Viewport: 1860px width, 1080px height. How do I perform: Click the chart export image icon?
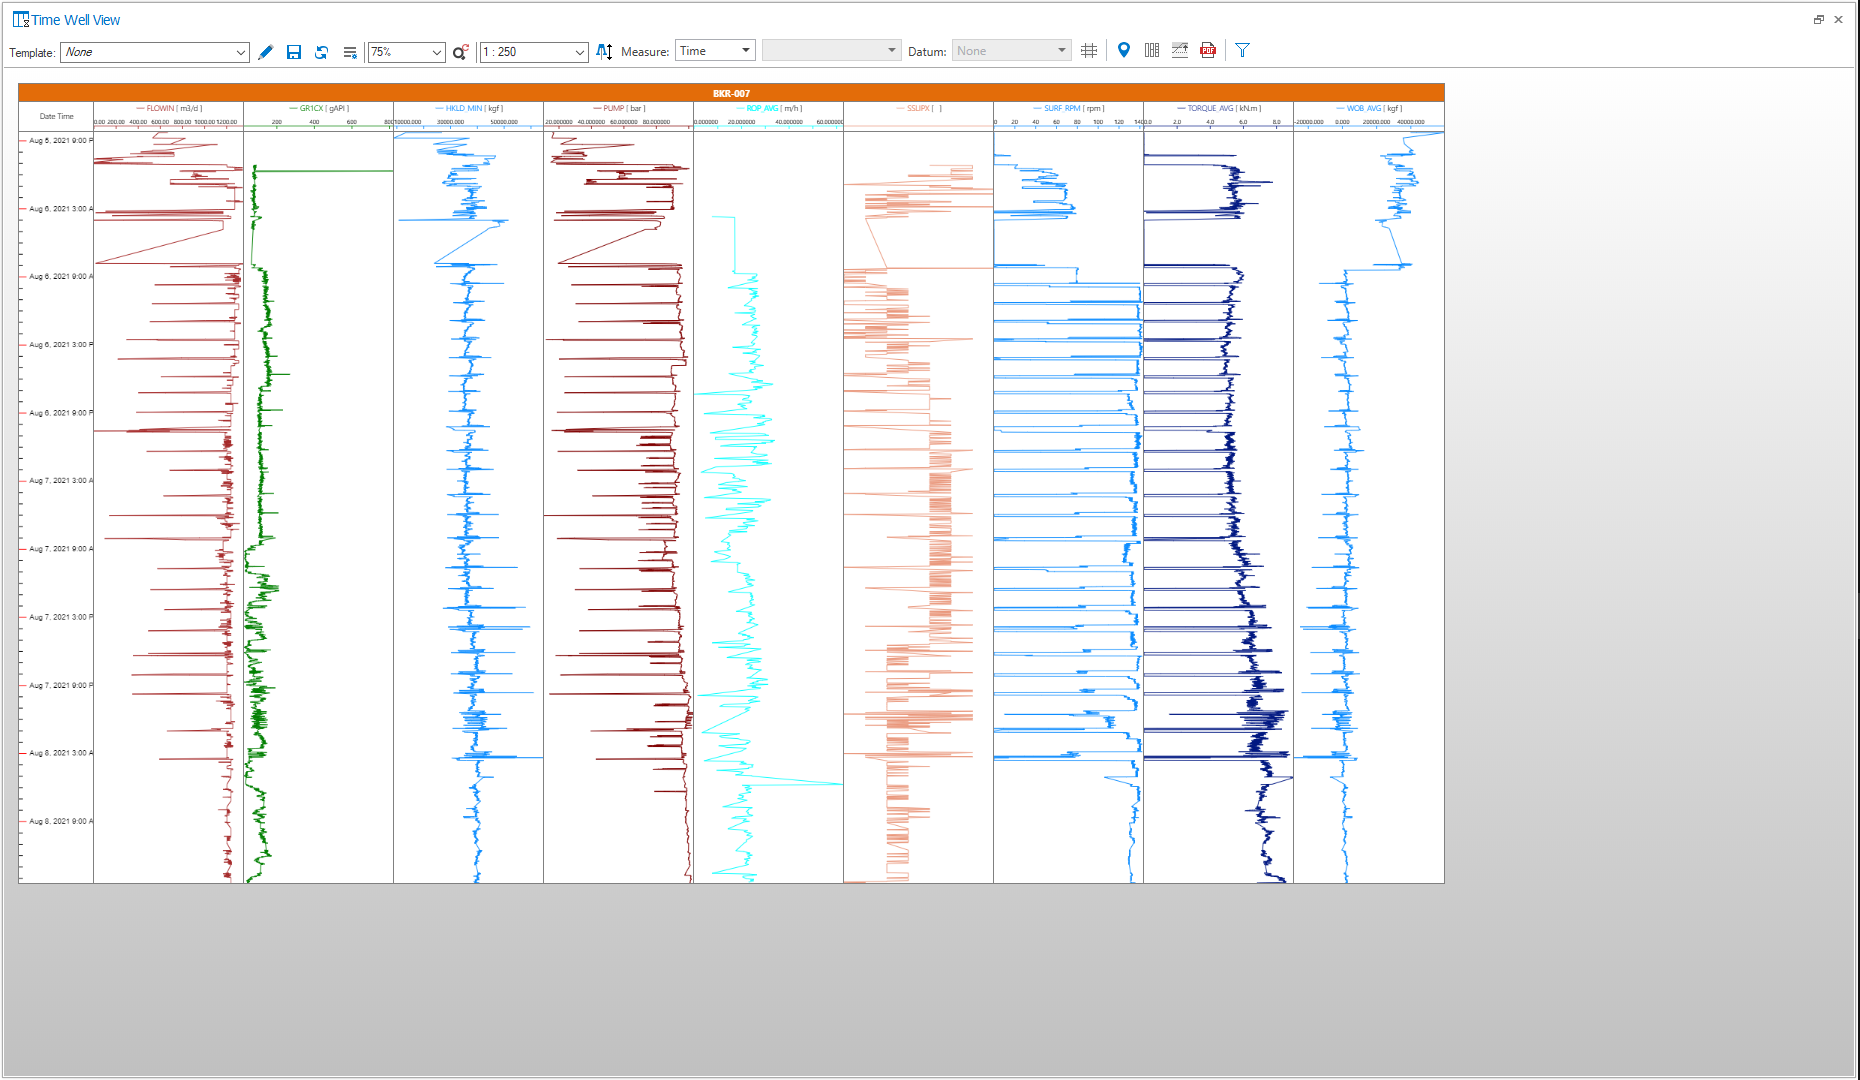tap(1180, 51)
